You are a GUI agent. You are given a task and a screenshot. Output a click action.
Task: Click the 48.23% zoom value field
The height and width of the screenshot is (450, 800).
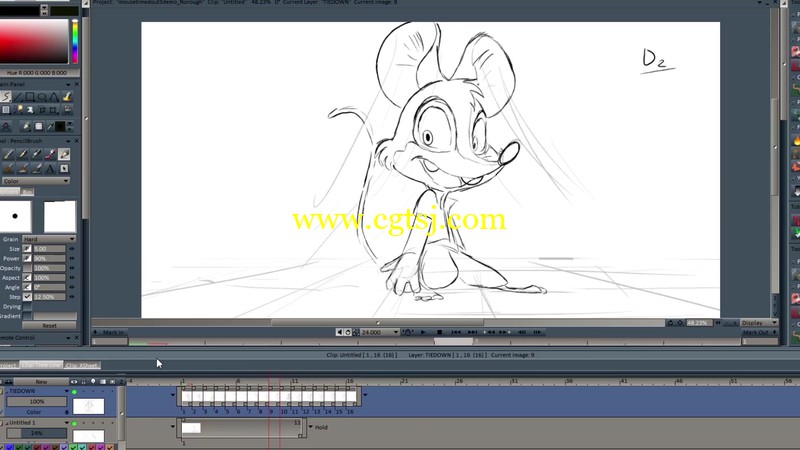(699, 323)
